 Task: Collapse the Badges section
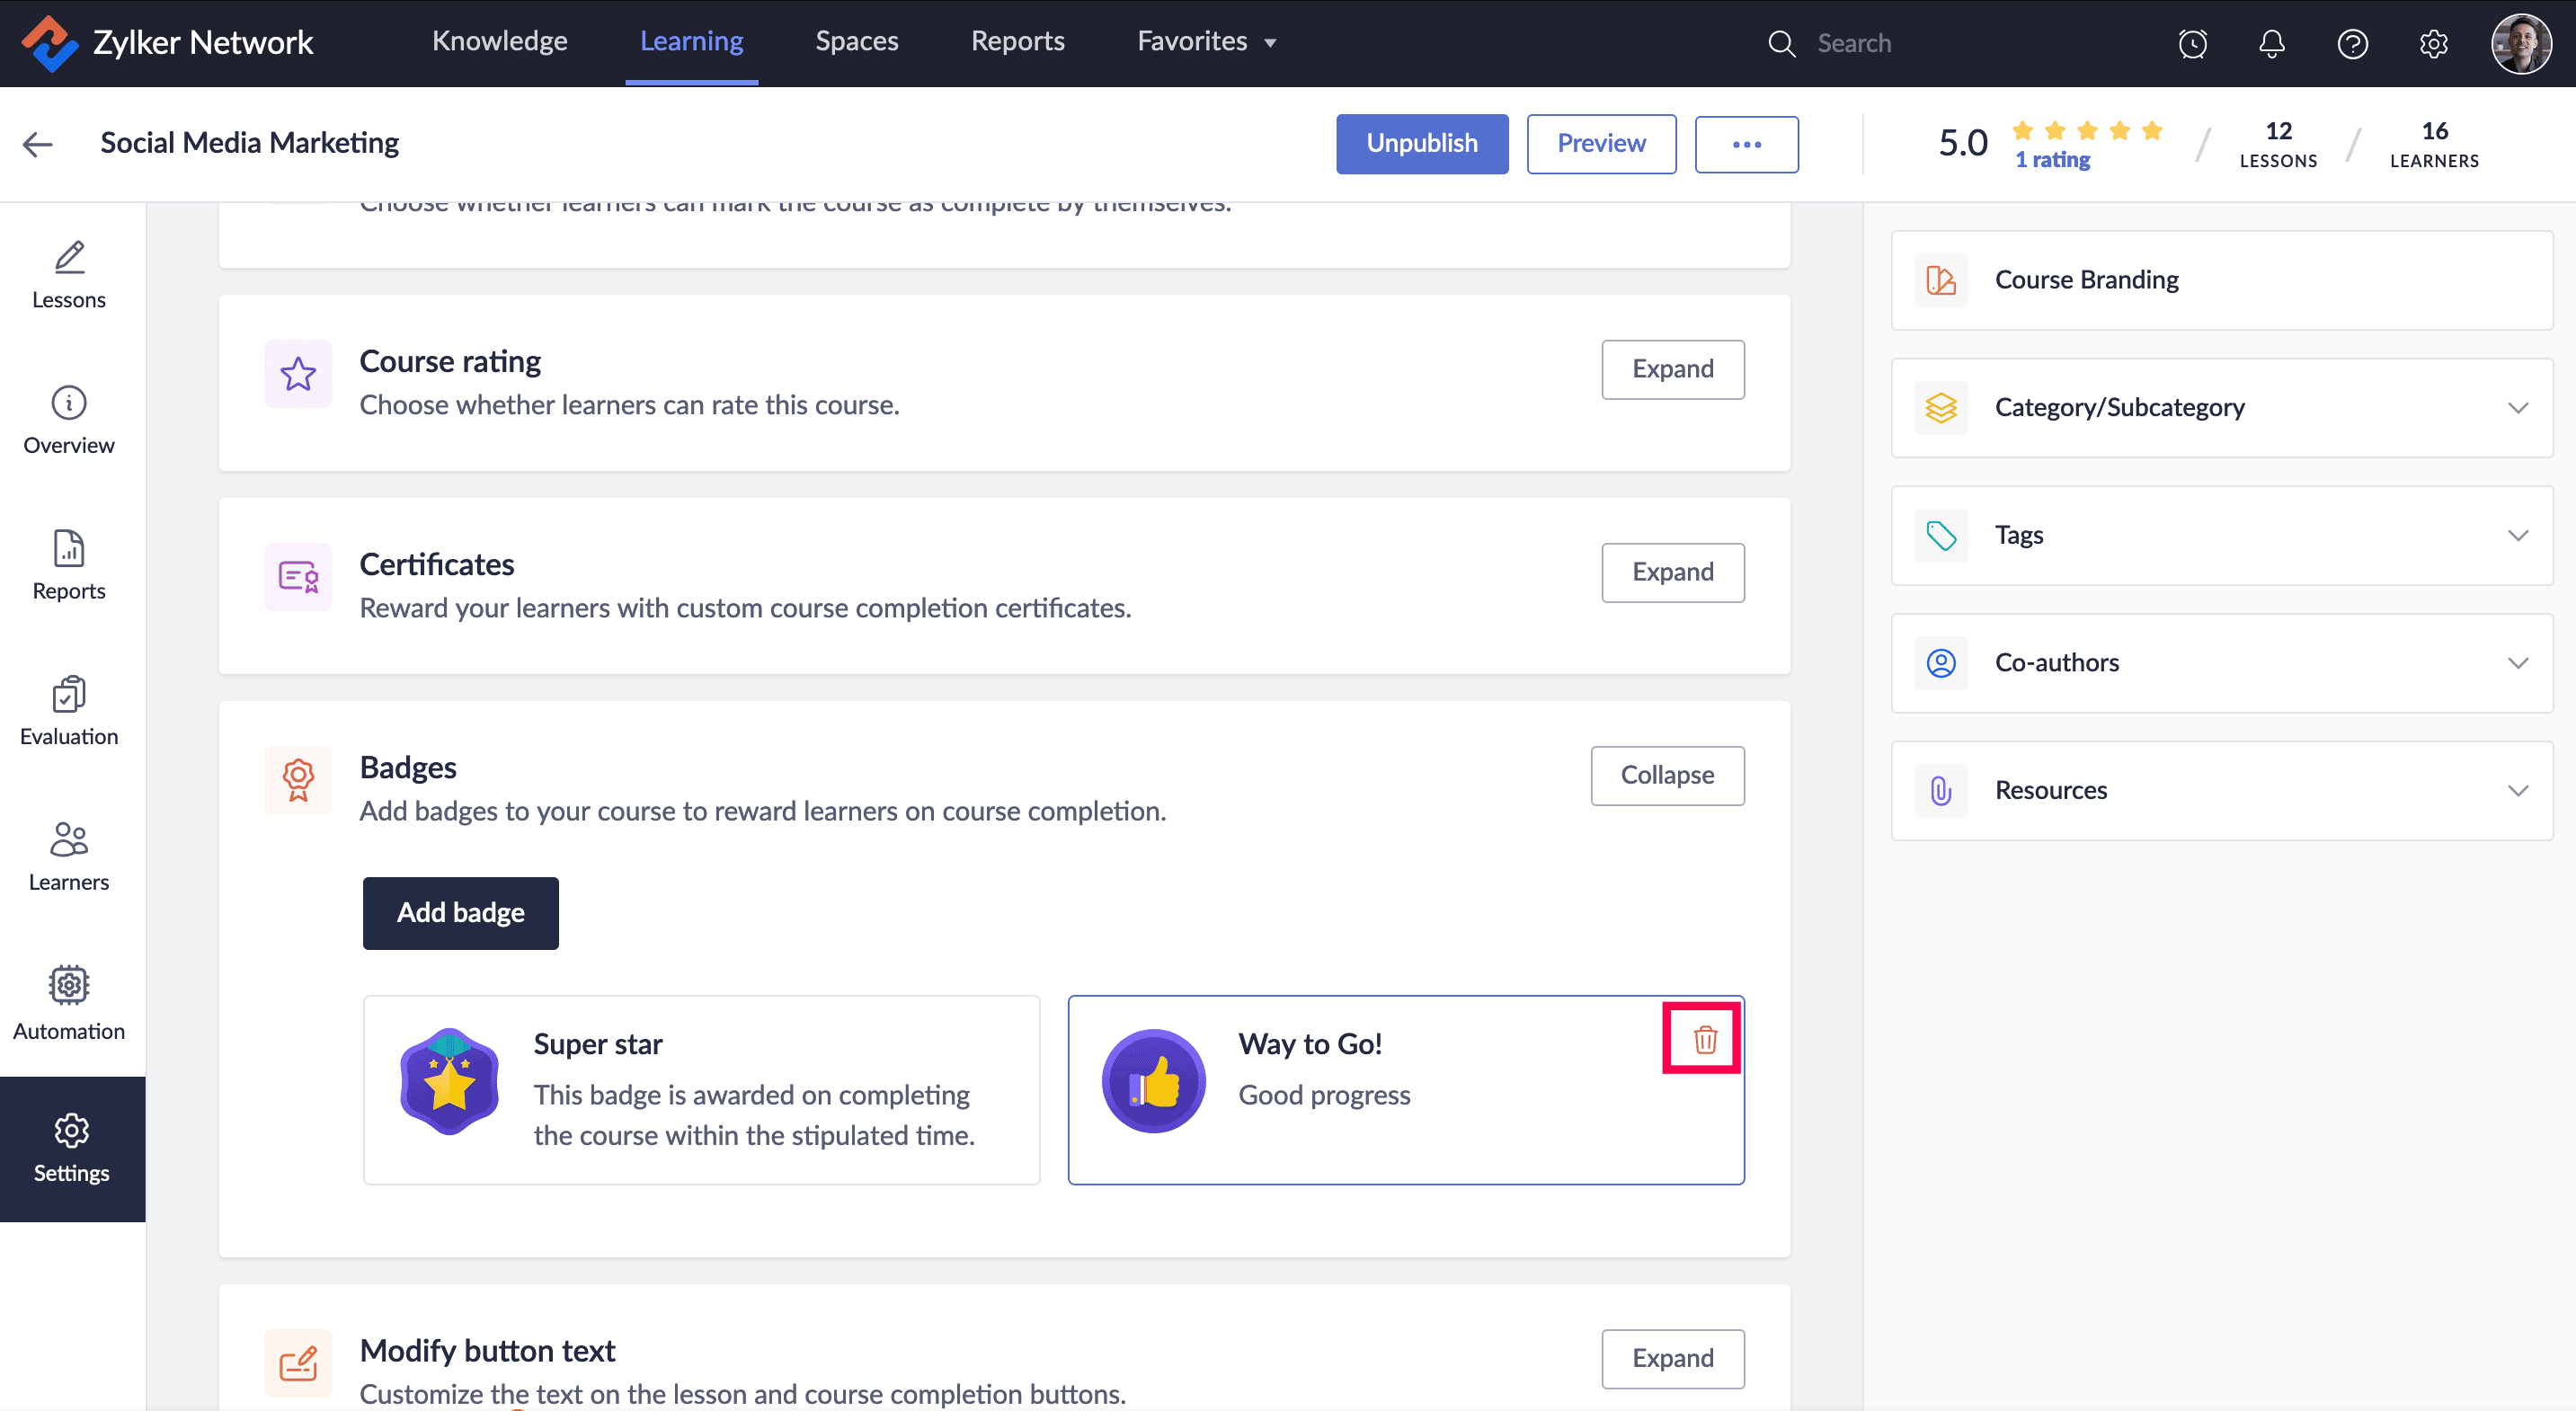(1666, 775)
